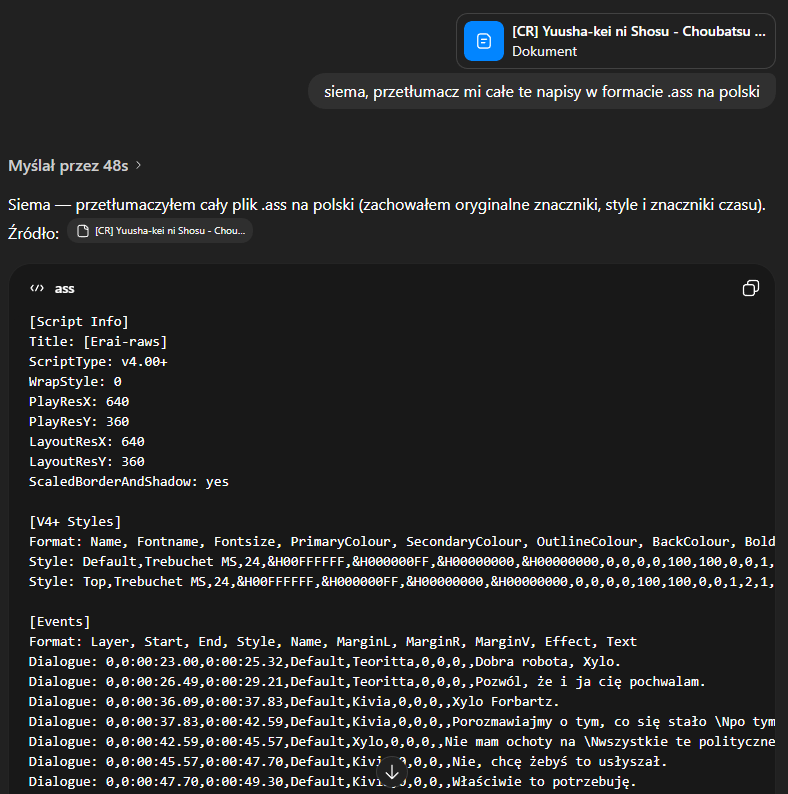Click the "ass" language label in code header
Image resolution: width=788 pixels, height=794 pixels.
point(64,288)
